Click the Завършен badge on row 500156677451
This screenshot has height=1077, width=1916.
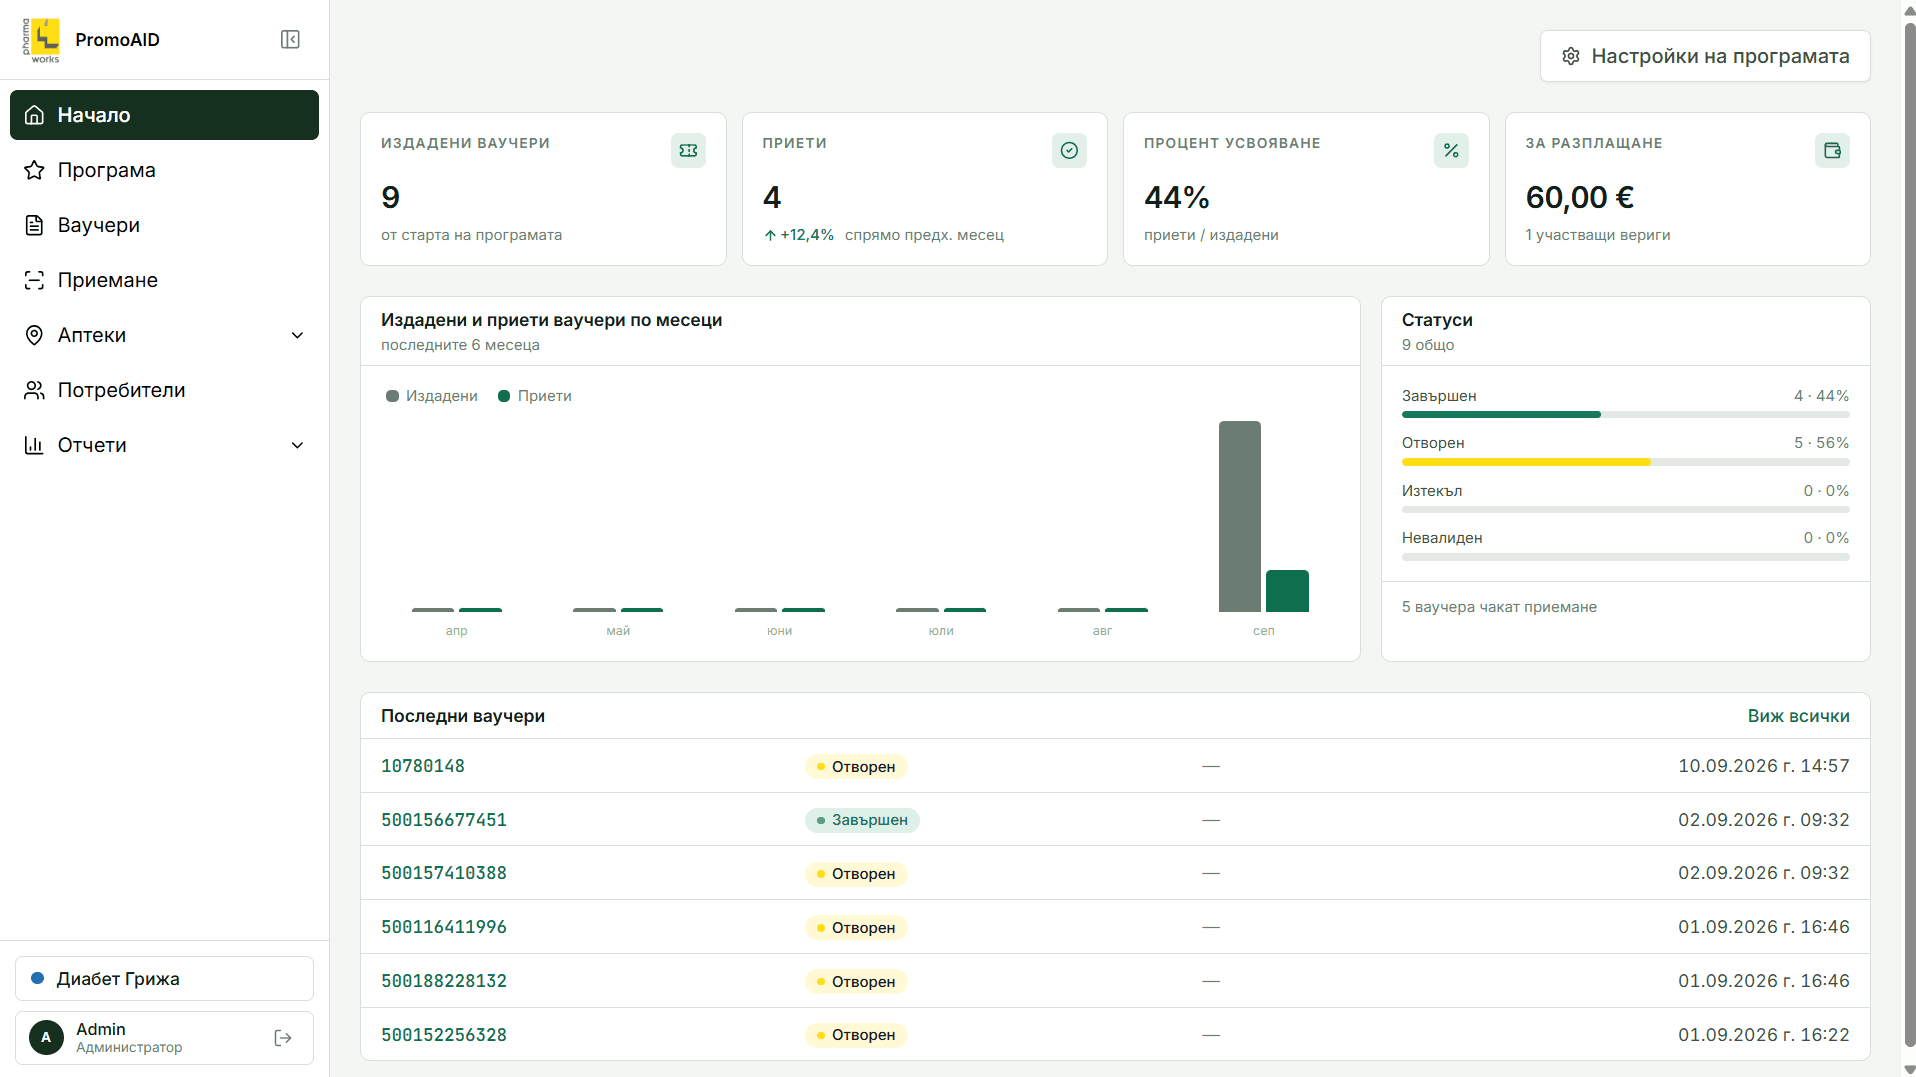(x=862, y=820)
